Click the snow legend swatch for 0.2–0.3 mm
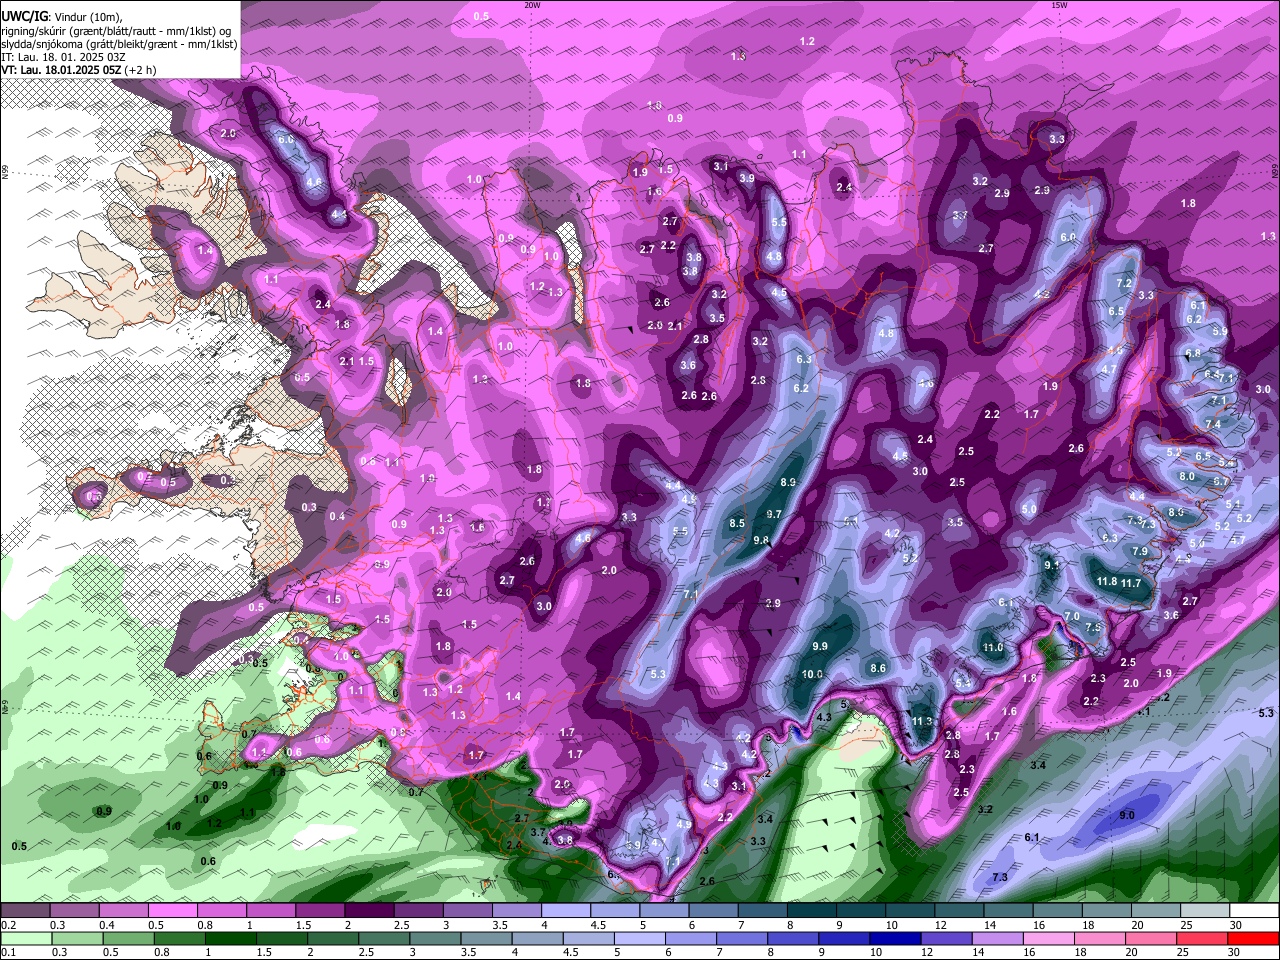This screenshot has width=1280, height=960. (x=26, y=911)
